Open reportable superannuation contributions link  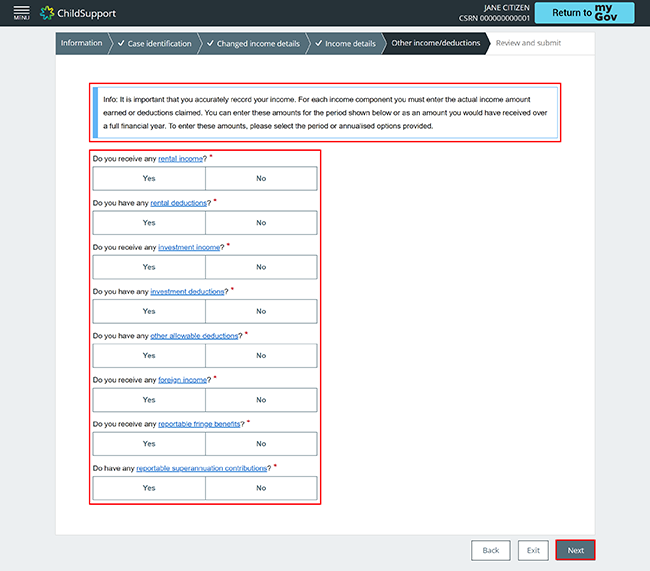[201, 468]
